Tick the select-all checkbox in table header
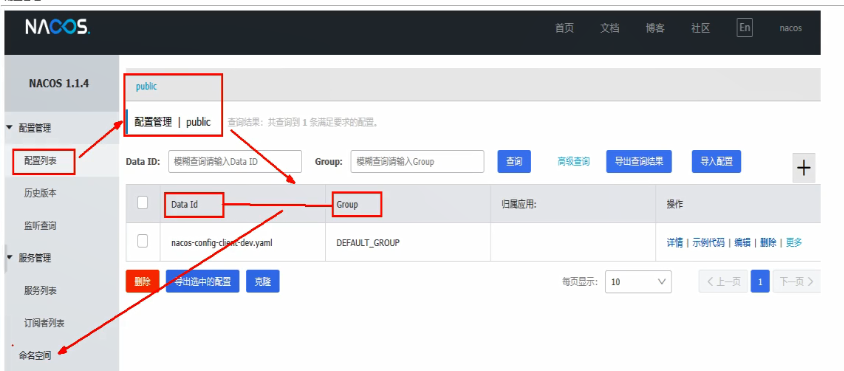844x371 pixels. (143, 203)
